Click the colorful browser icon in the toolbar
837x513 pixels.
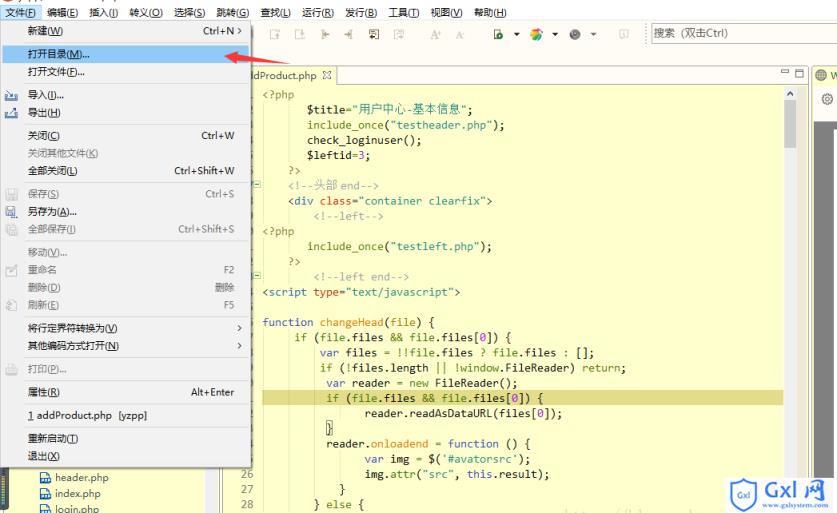pos(536,34)
